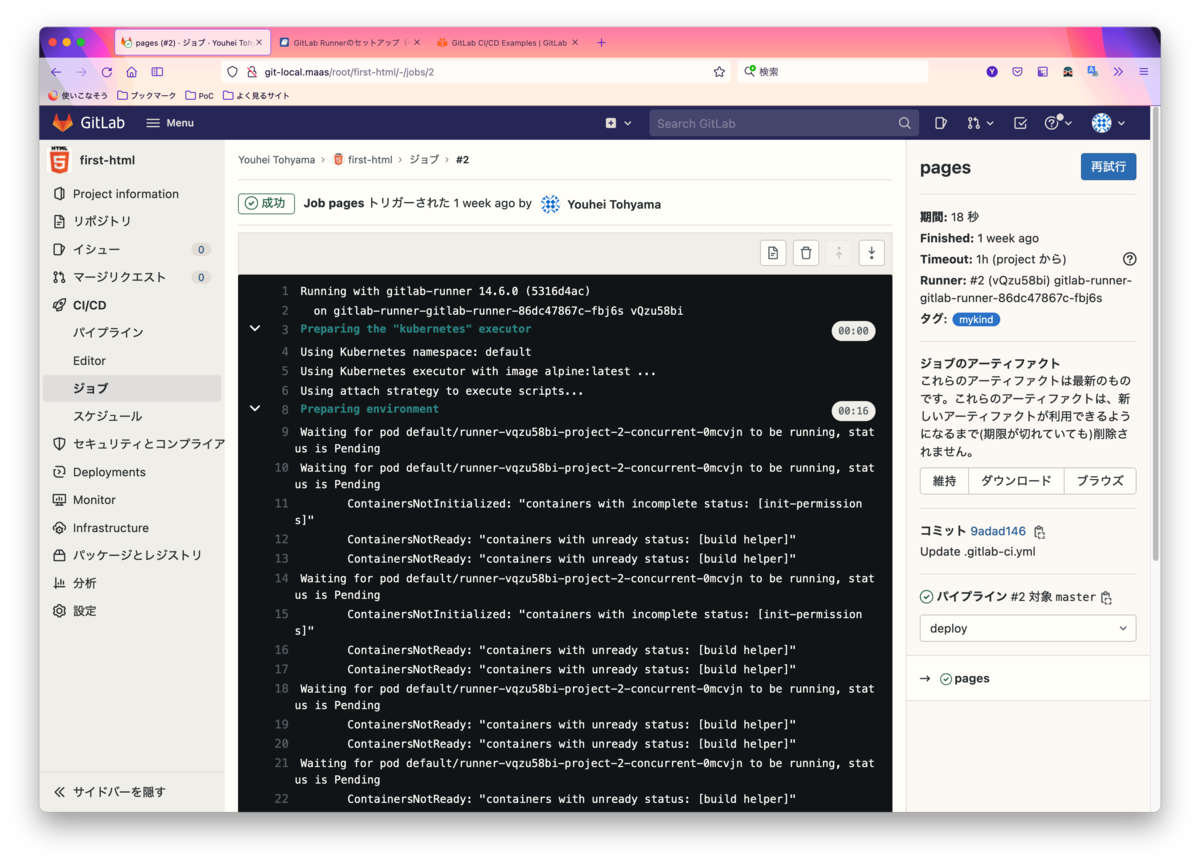Open セキュリティとコンプライアンス in sidebar
The width and height of the screenshot is (1200, 864).
148,444
